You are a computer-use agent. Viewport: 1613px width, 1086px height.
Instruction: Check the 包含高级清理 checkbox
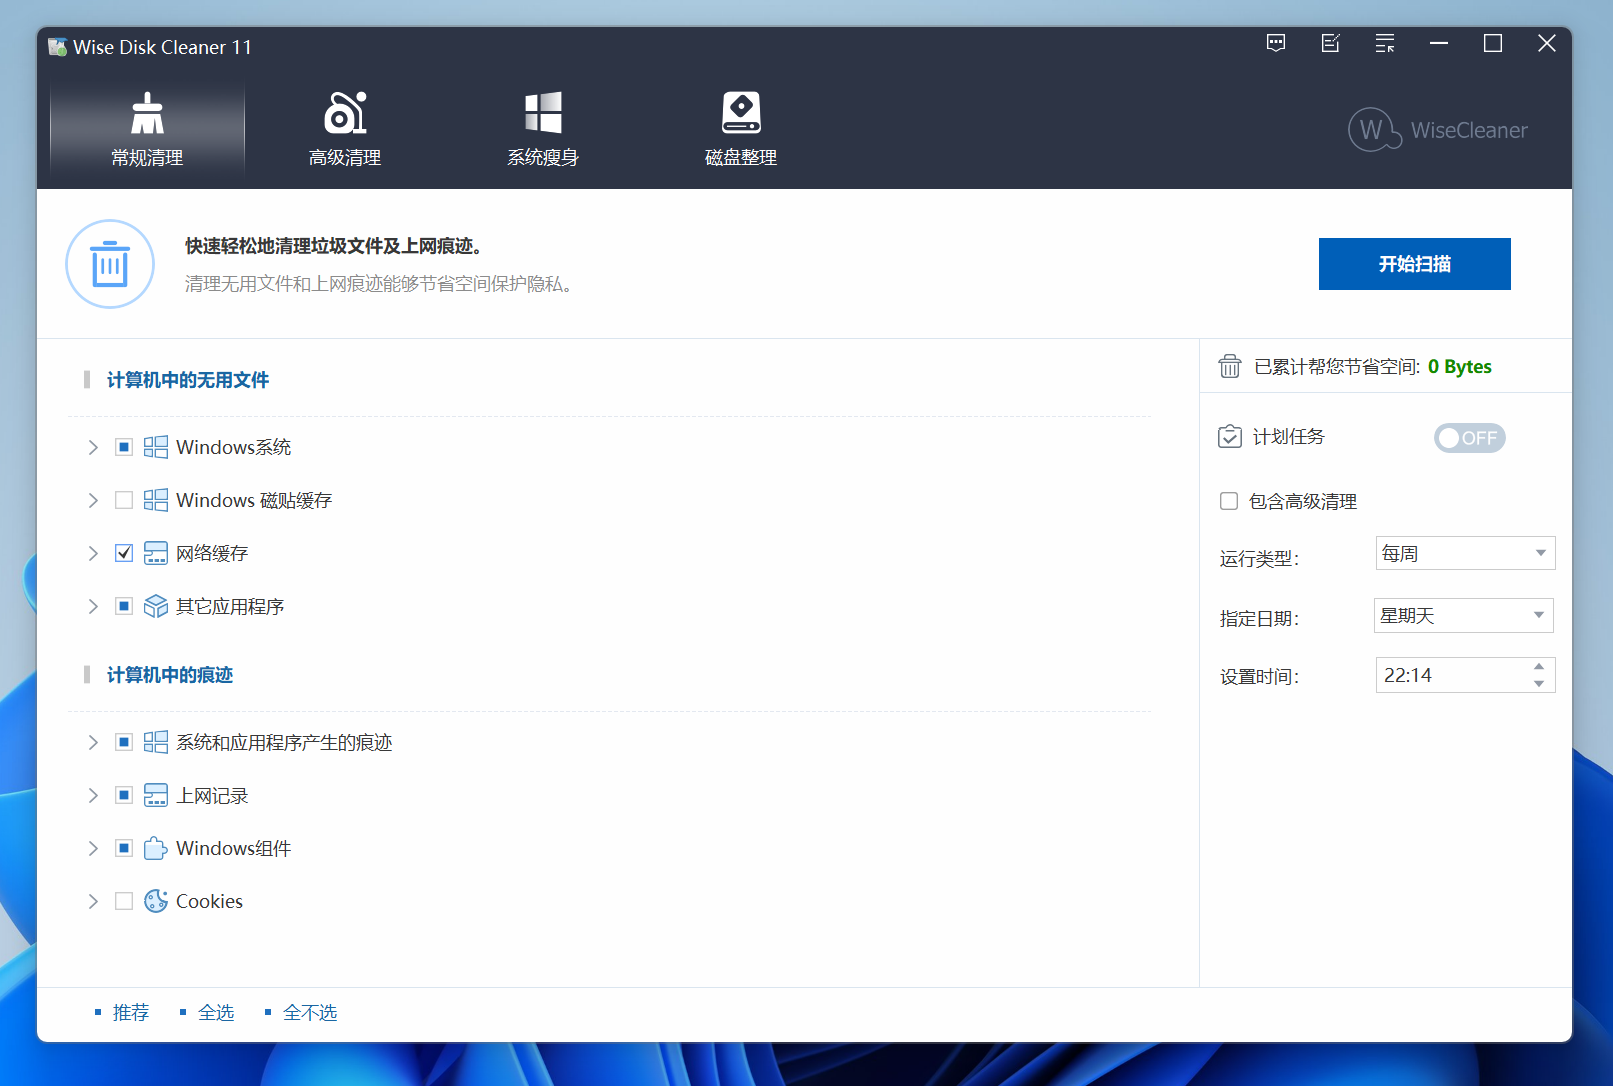(x=1229, y=501)
